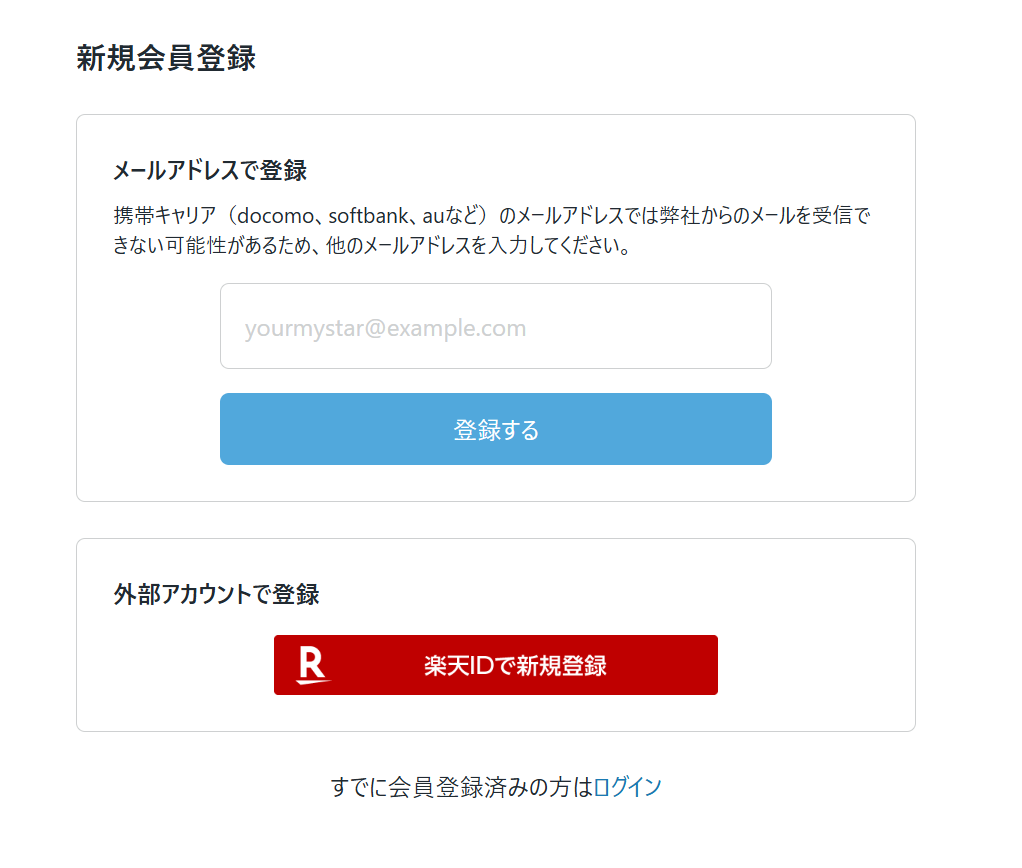The height and width of the screenshot is (868, 1022).
Task: Click the Rakuten R logo icon
Action: point(314,665)
